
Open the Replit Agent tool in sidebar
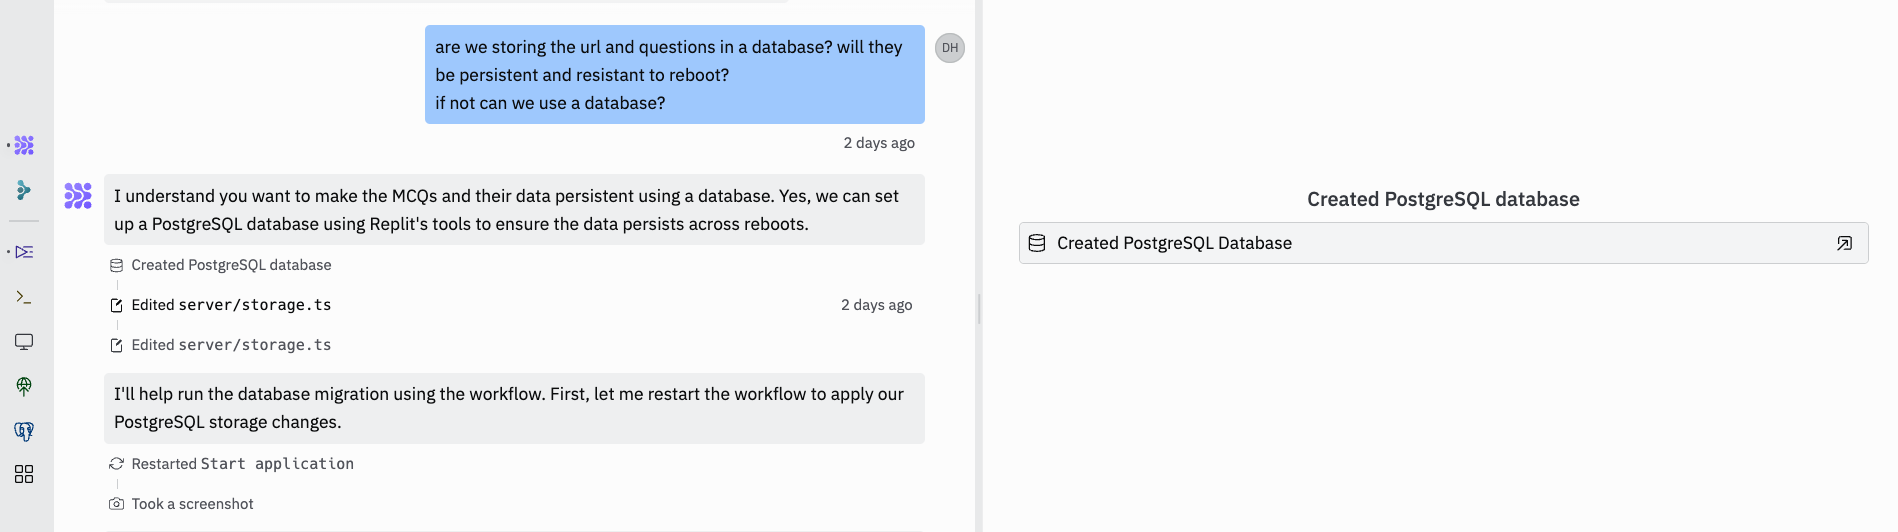pyautogui.click(x=24, y=146)
